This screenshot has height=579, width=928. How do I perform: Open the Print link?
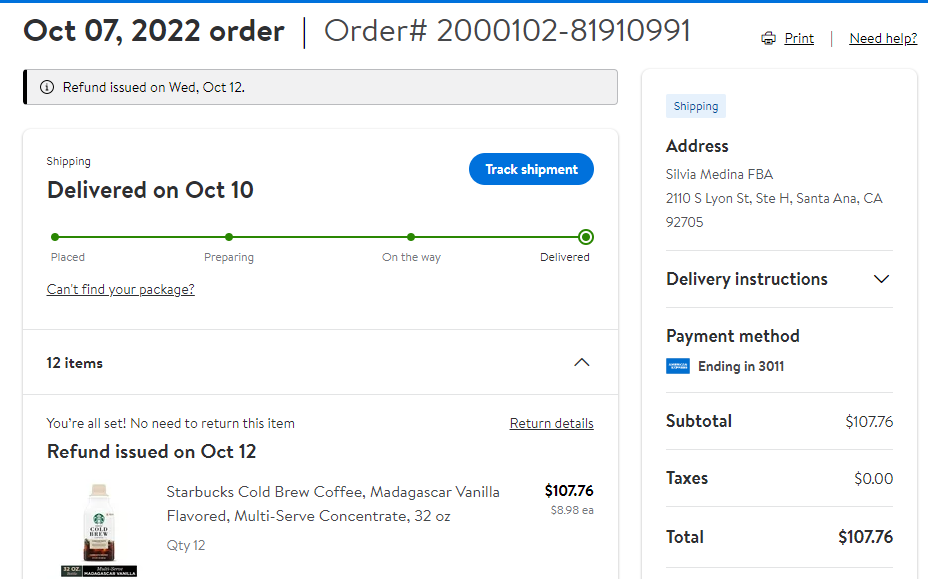point(799,38)
